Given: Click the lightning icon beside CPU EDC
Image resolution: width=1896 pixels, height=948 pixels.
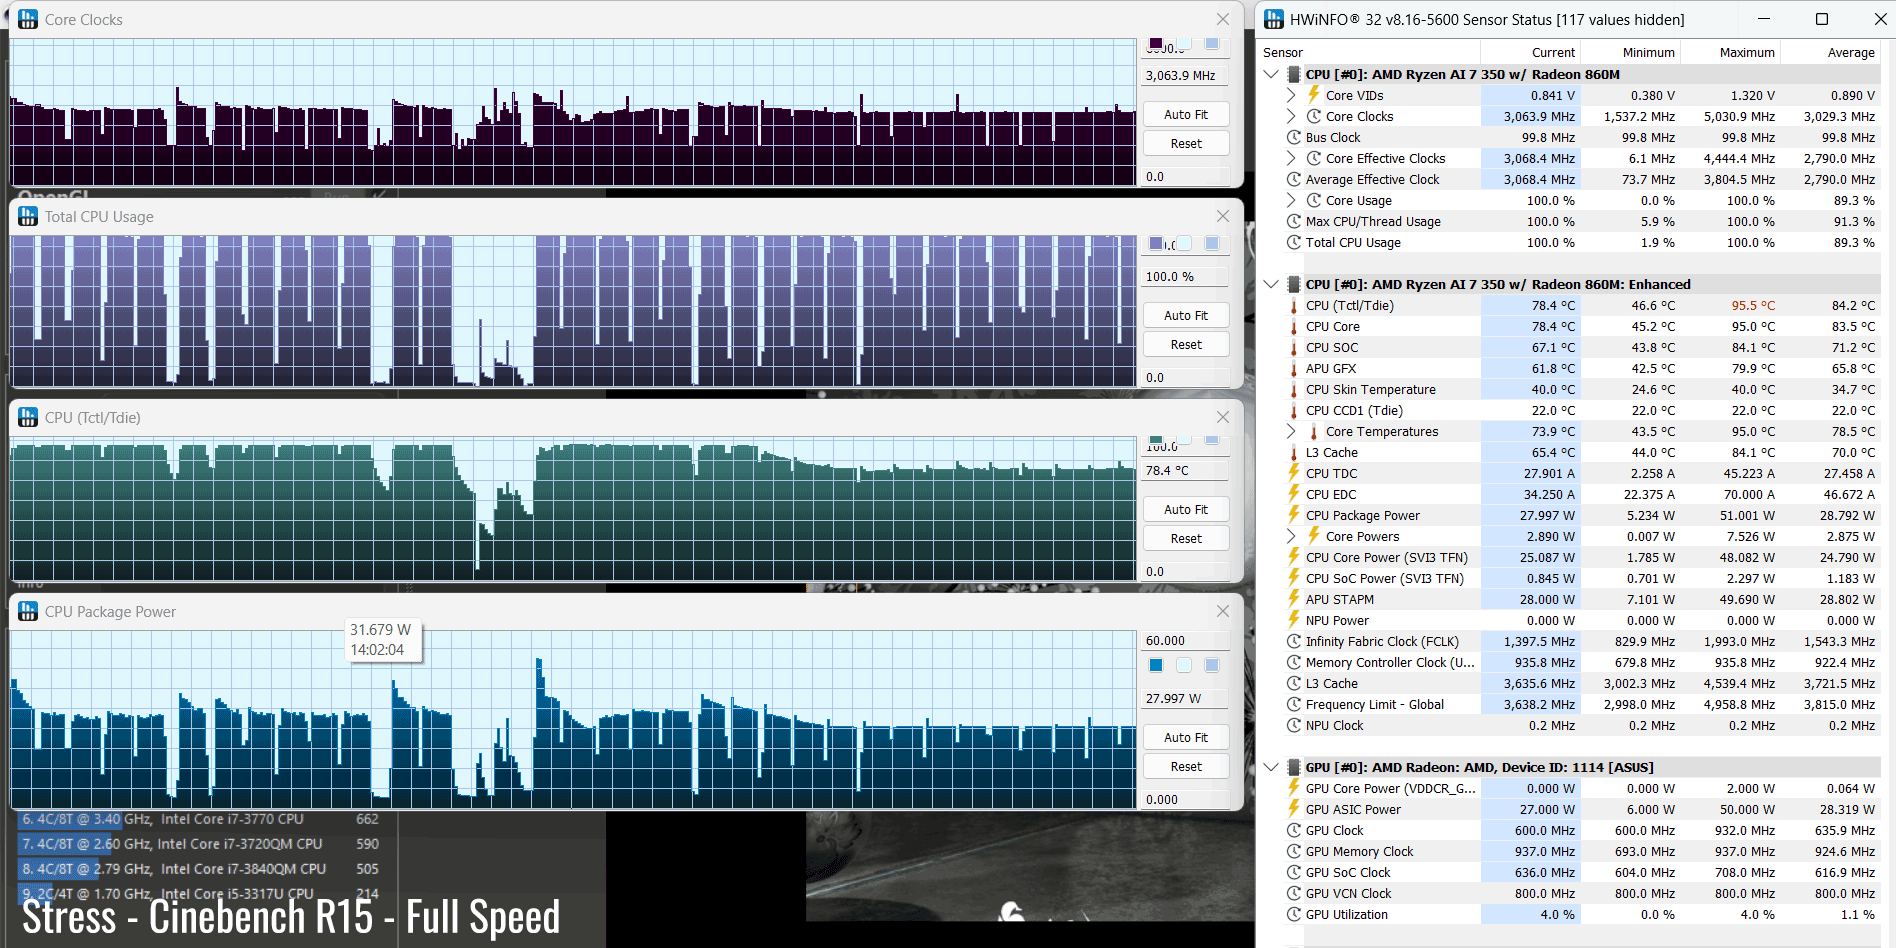Looking at the screenshot, I should 1294,494.
